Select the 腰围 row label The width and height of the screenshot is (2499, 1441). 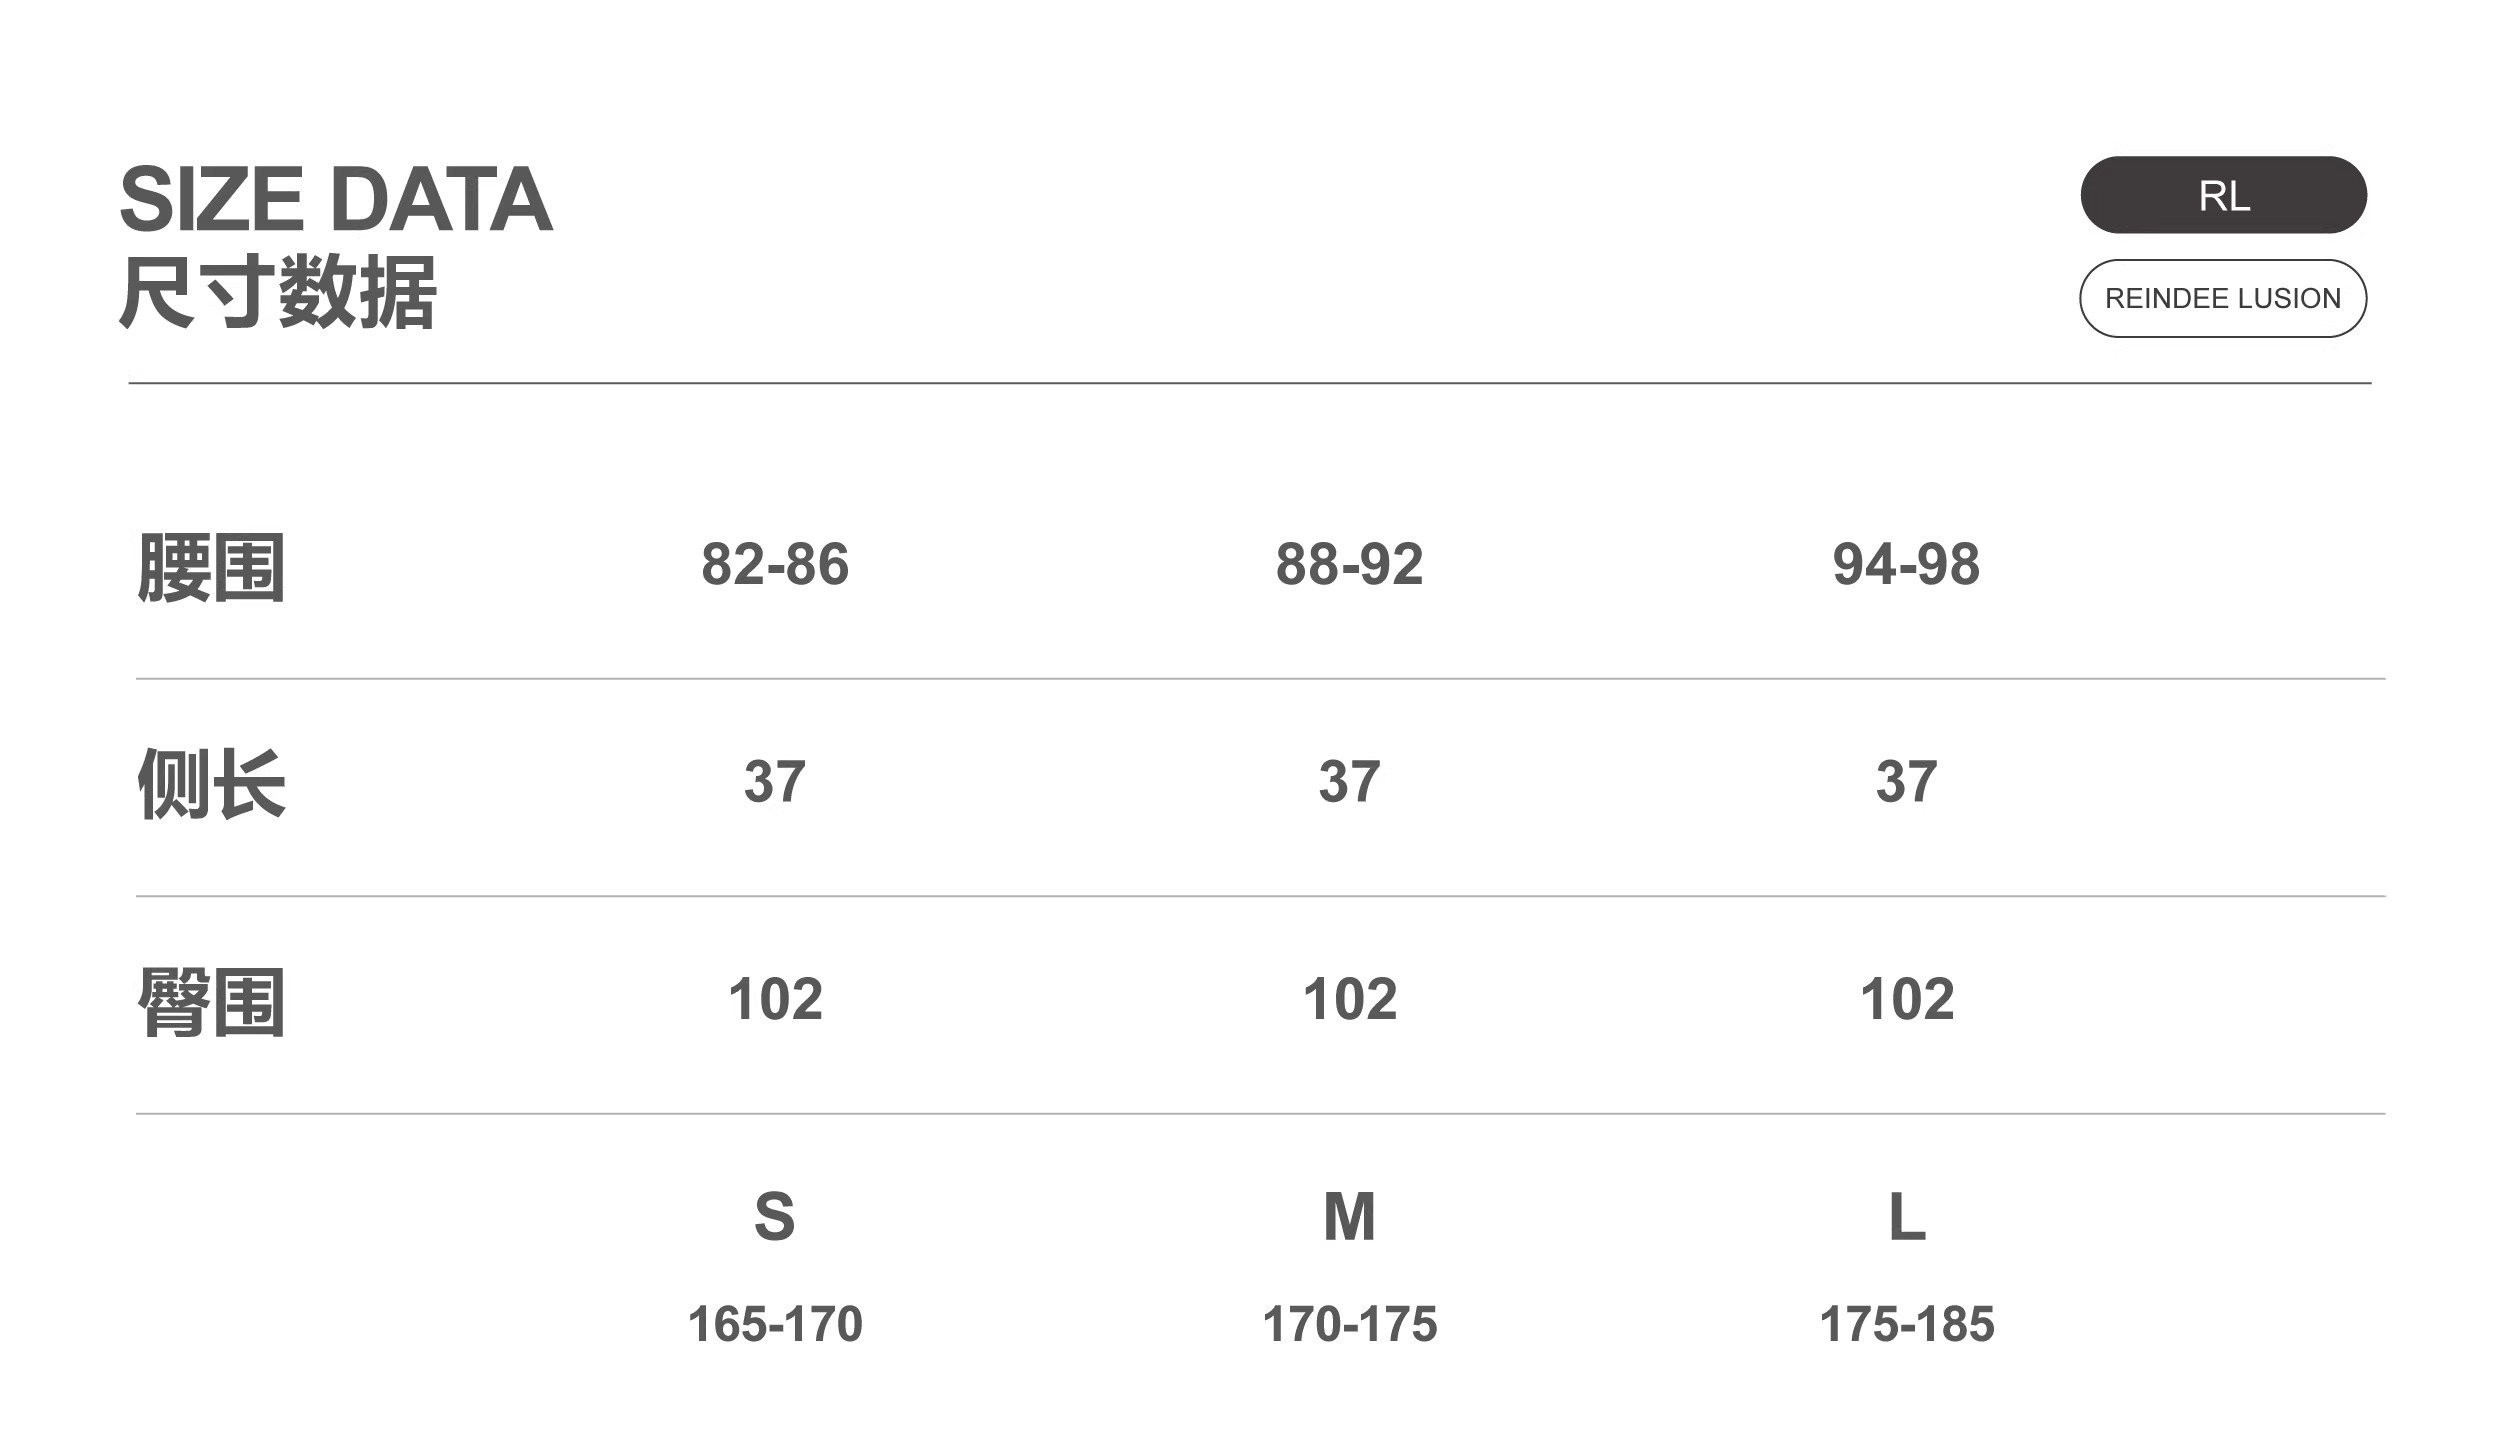tap(211, 567)
